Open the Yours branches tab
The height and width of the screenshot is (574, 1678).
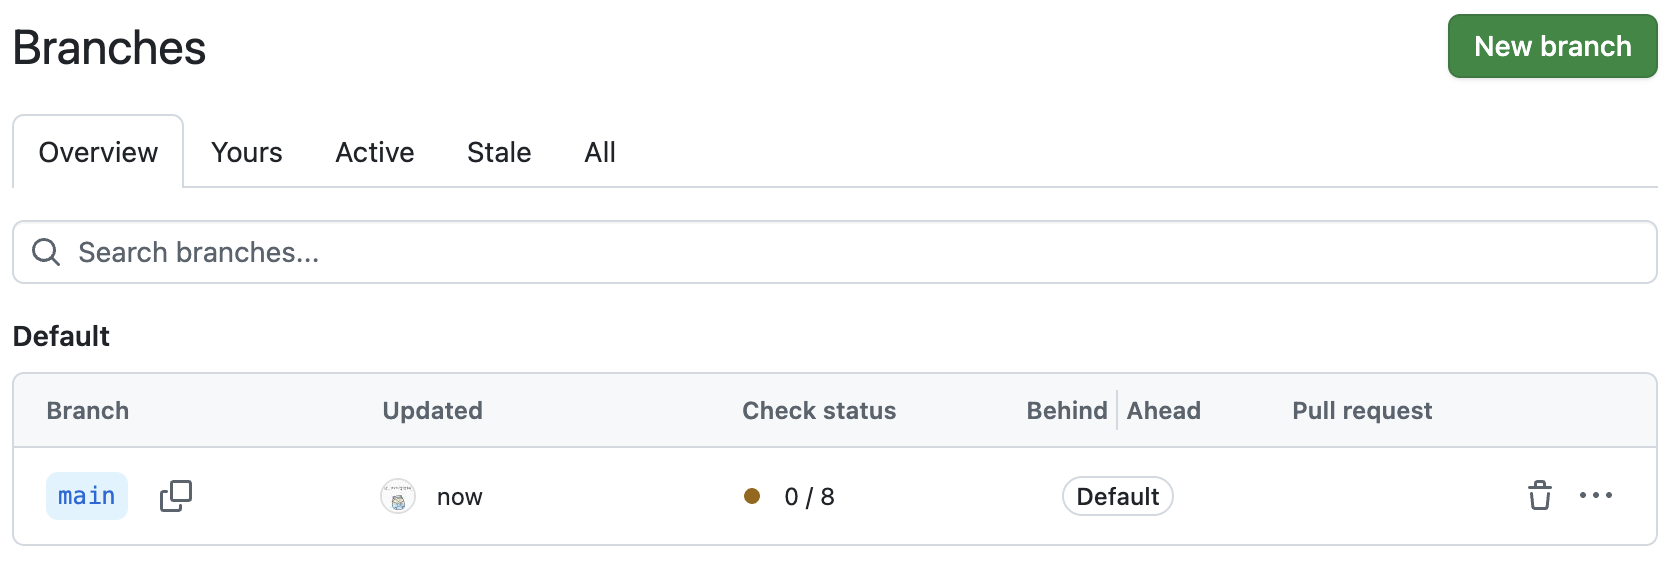coord(247,152)
